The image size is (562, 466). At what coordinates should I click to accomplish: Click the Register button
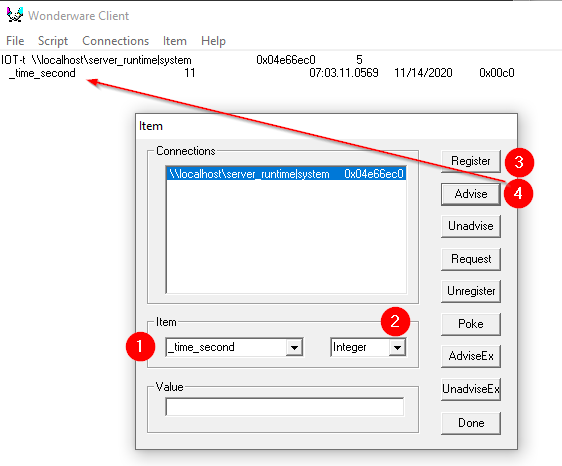(x=471, y=161)
